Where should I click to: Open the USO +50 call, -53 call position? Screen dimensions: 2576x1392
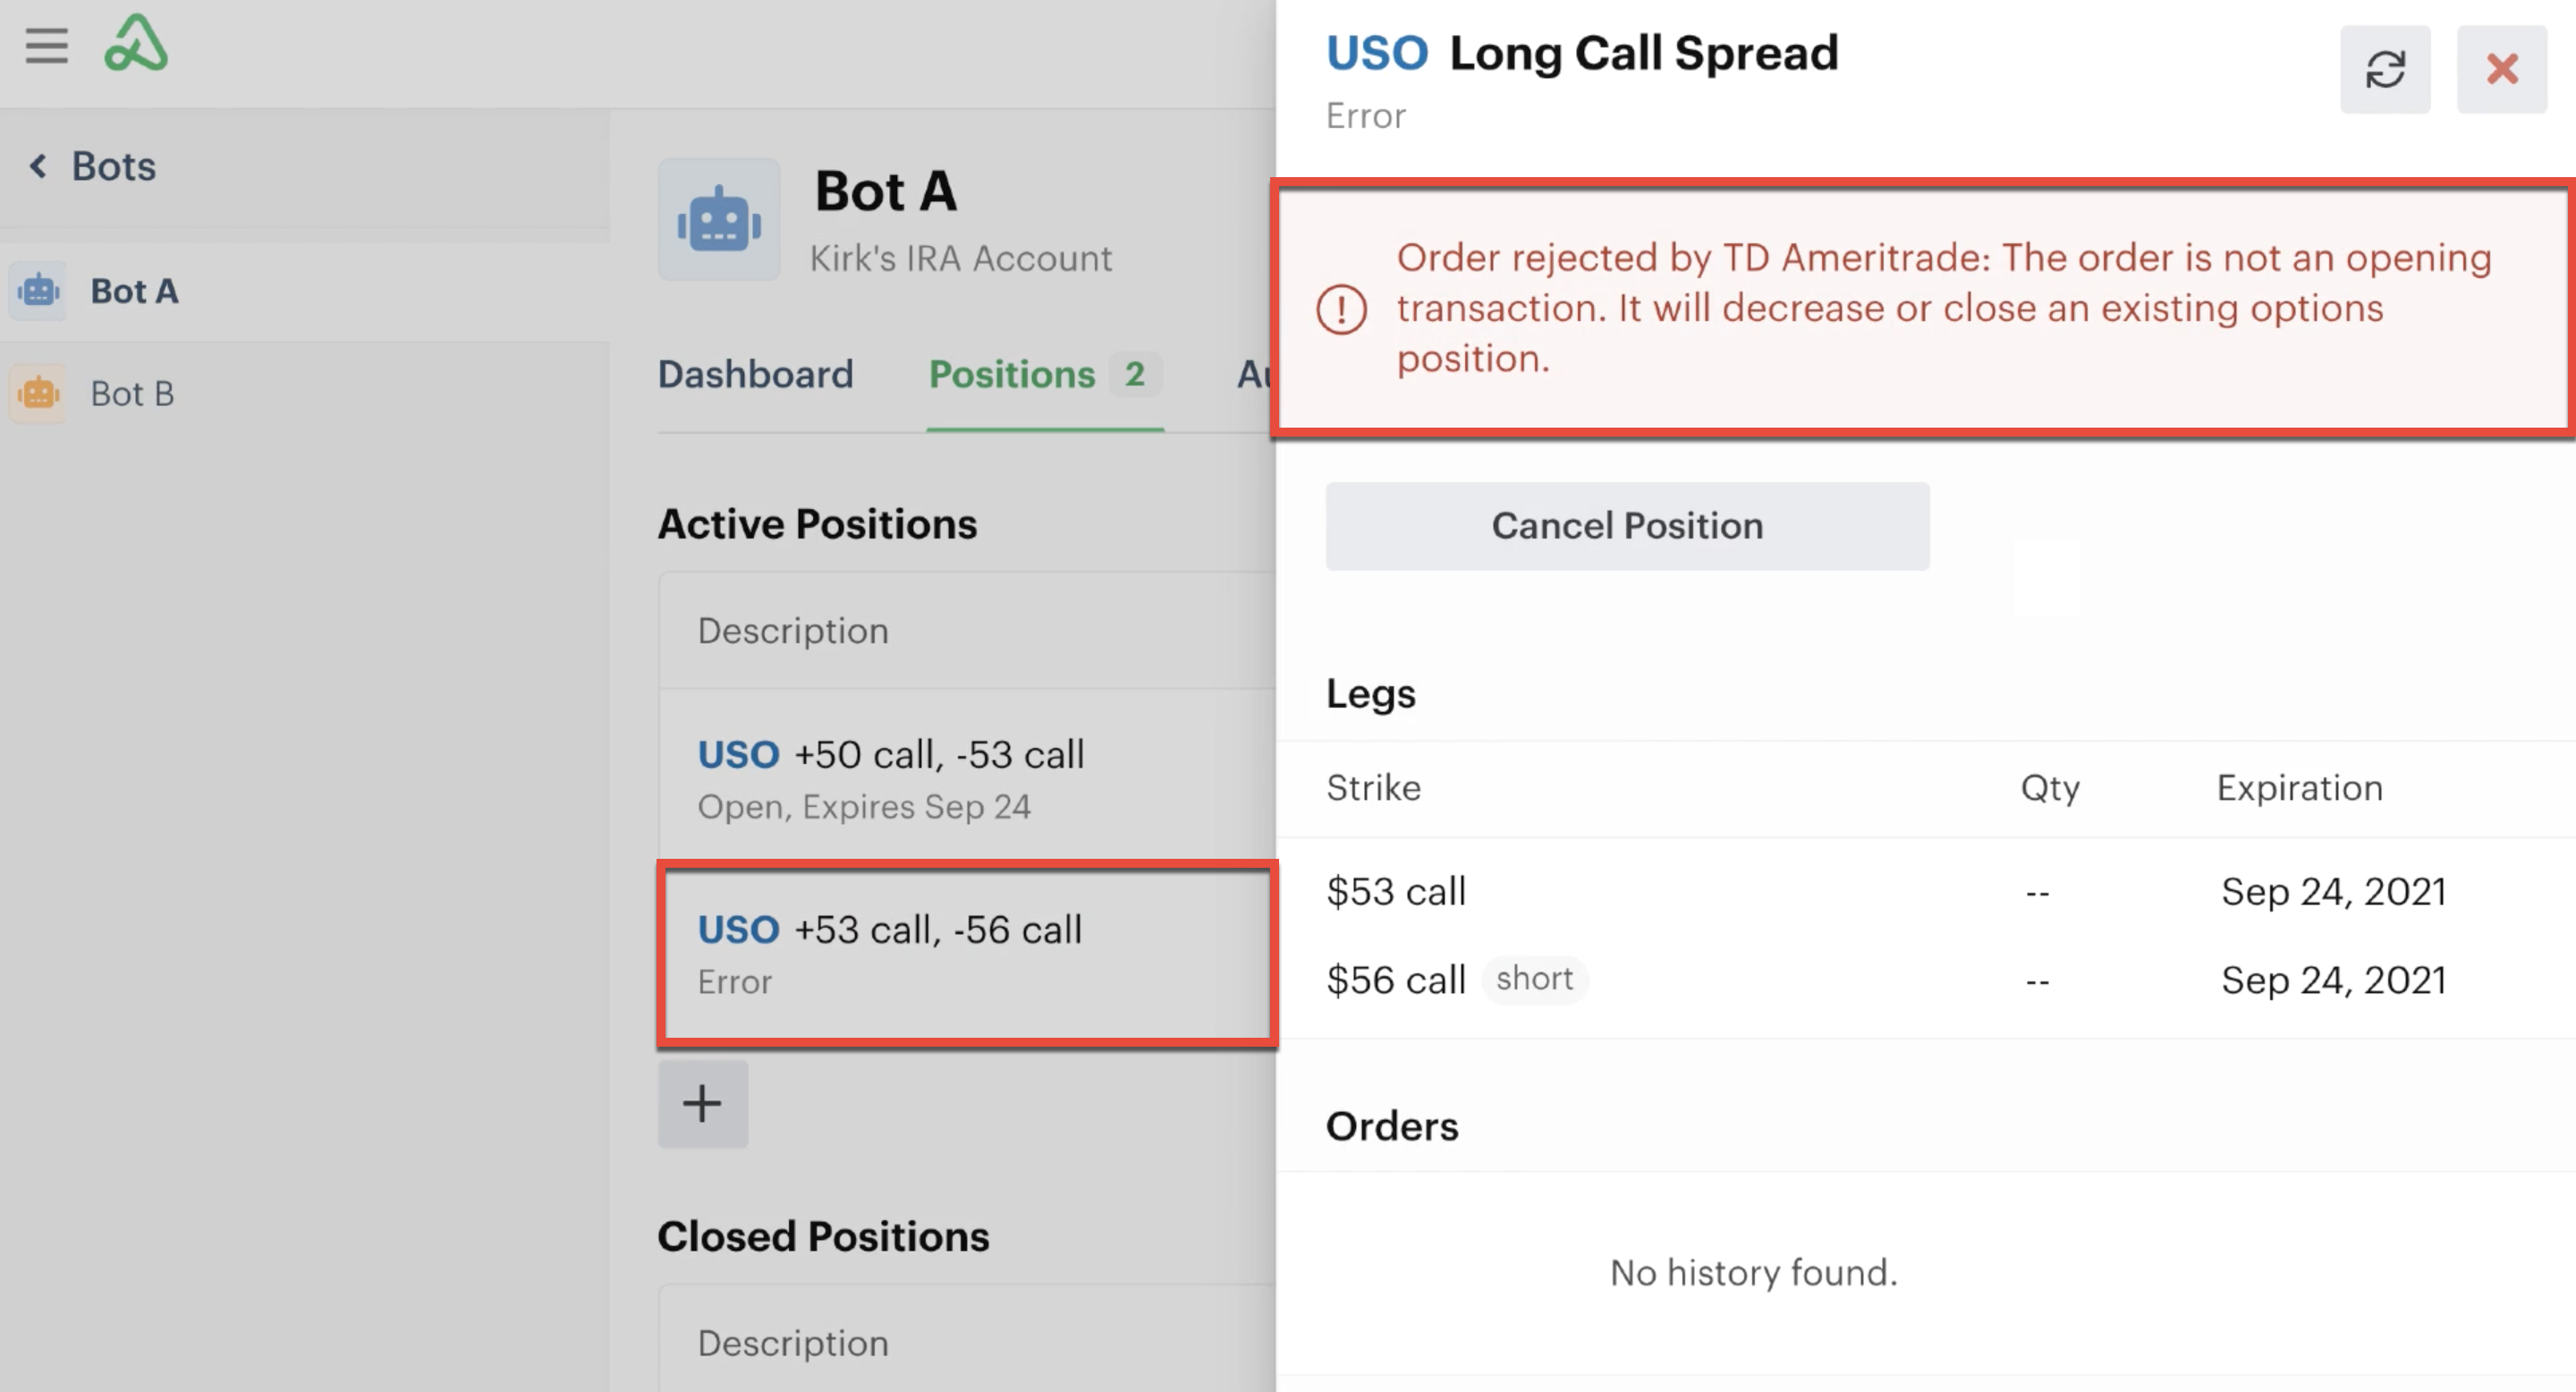click(967, 778)
